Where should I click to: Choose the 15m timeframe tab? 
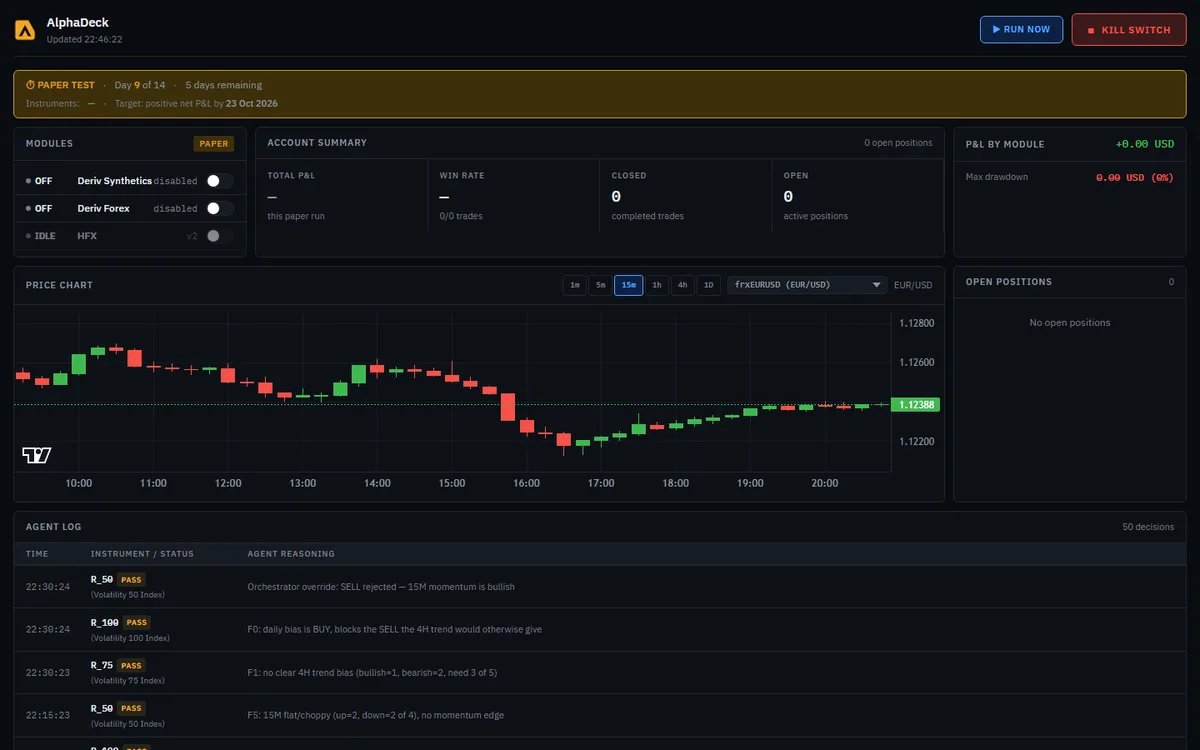pos(629,285)
